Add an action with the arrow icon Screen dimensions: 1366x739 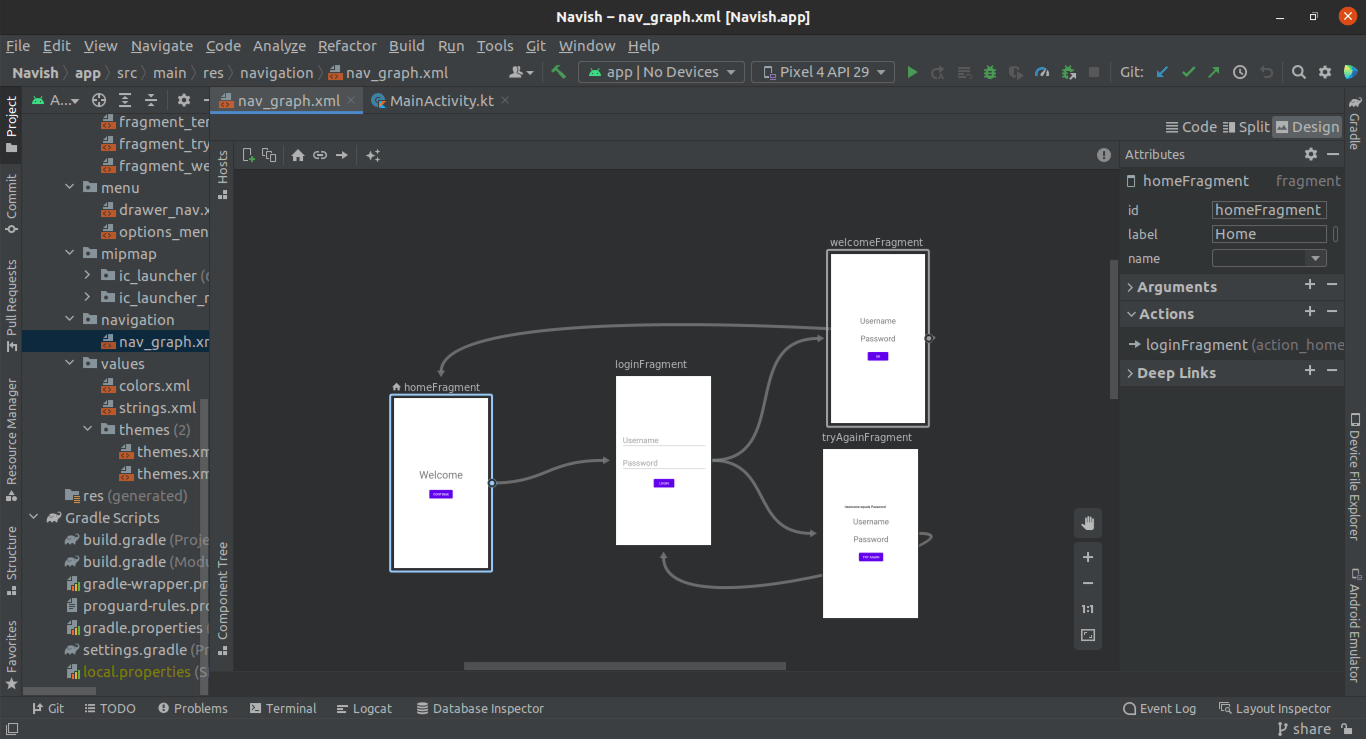coord(342,155)
